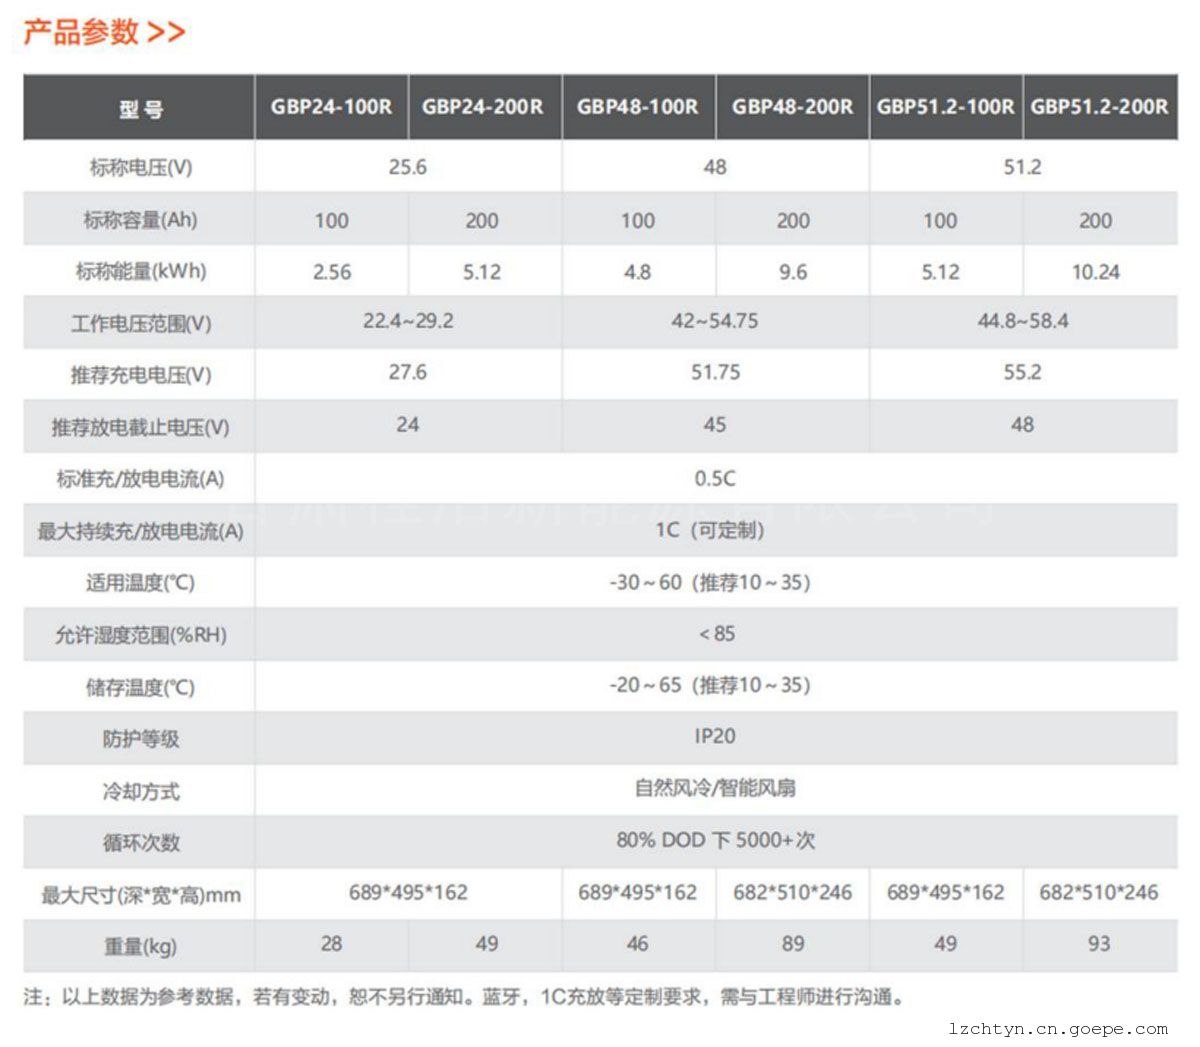The height and width of the screenshot is (1047, 1200).
Task: Select the GBP51.2-100R column header
Action: coord(945,106)
